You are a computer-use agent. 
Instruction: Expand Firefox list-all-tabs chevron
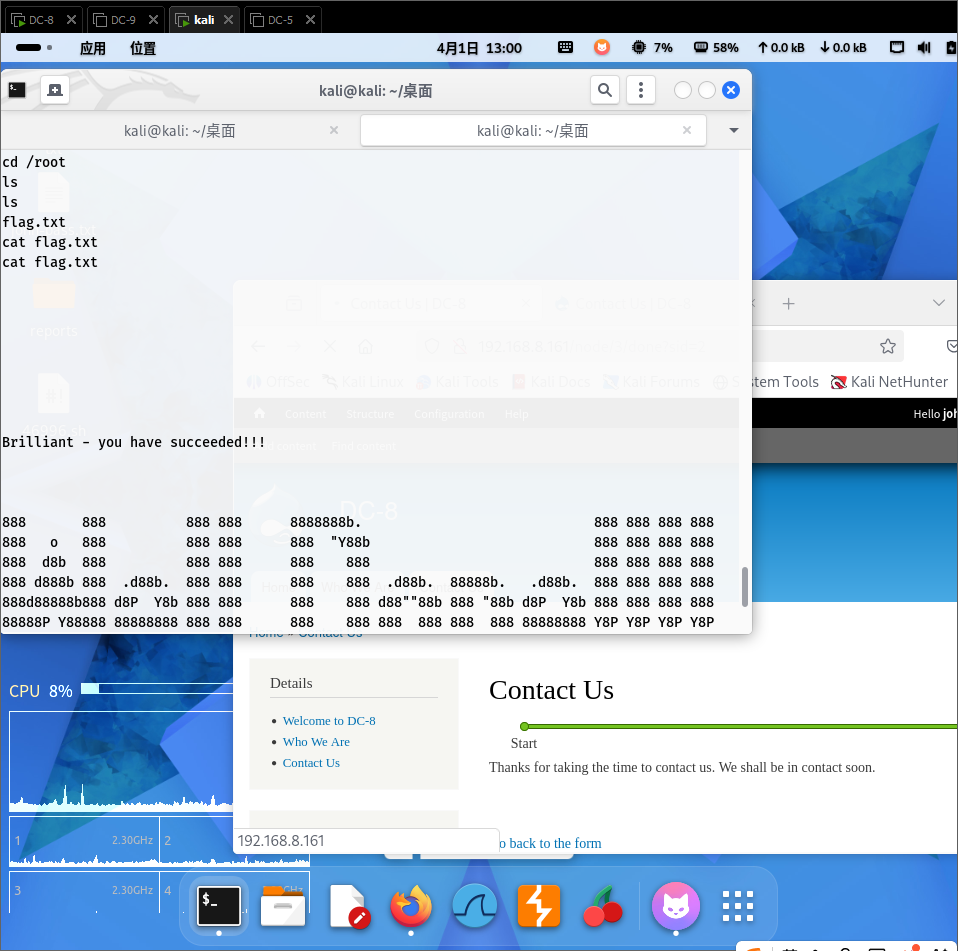pos(938,303)
